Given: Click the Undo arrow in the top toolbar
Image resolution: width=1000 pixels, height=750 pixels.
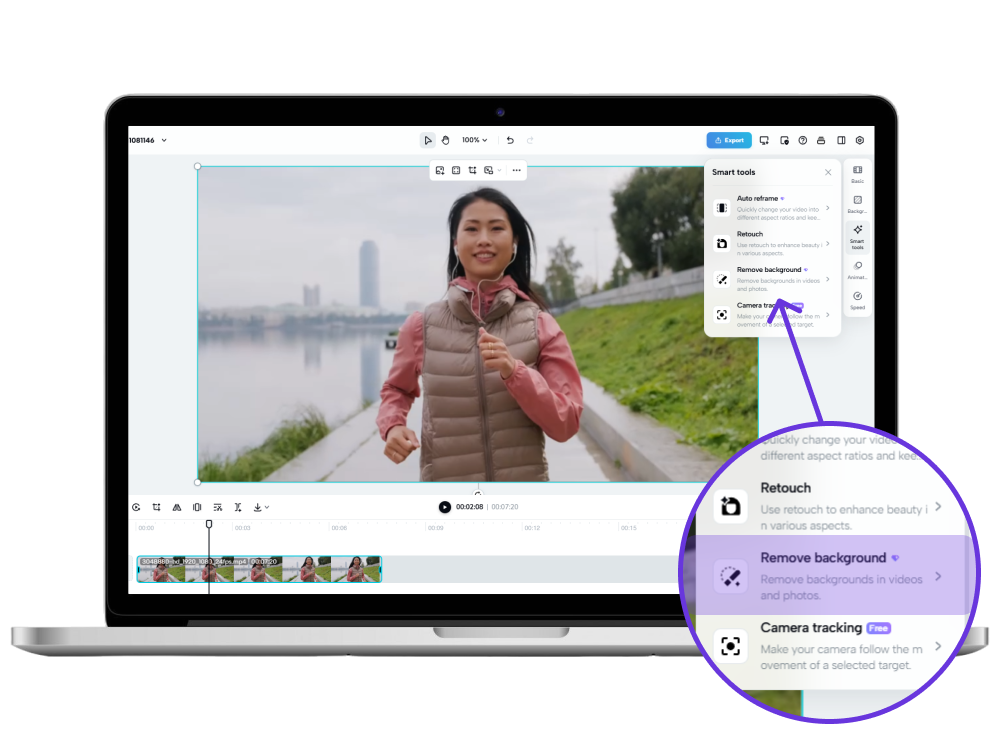Looking at the screenshot, I should (510, 140).
